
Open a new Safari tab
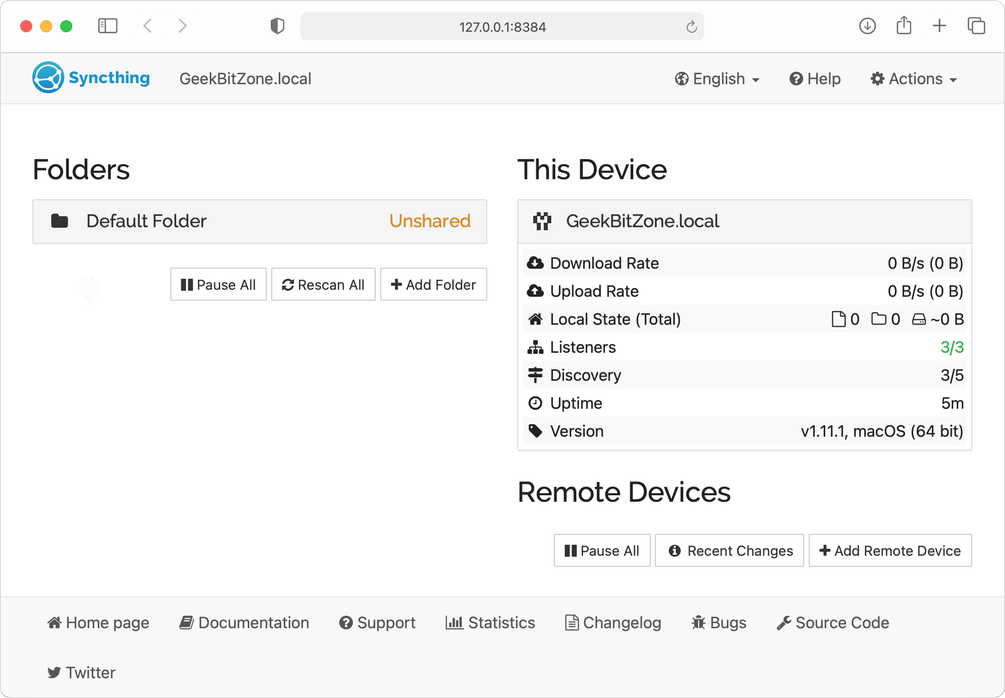click(939, 26)
